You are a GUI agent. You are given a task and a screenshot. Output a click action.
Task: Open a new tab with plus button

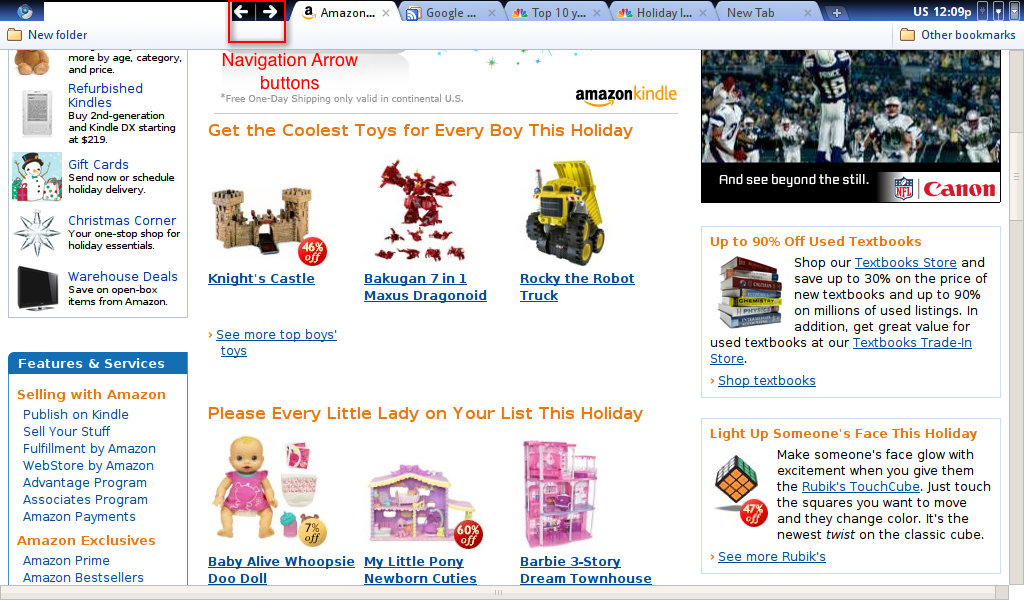point(837,12)
